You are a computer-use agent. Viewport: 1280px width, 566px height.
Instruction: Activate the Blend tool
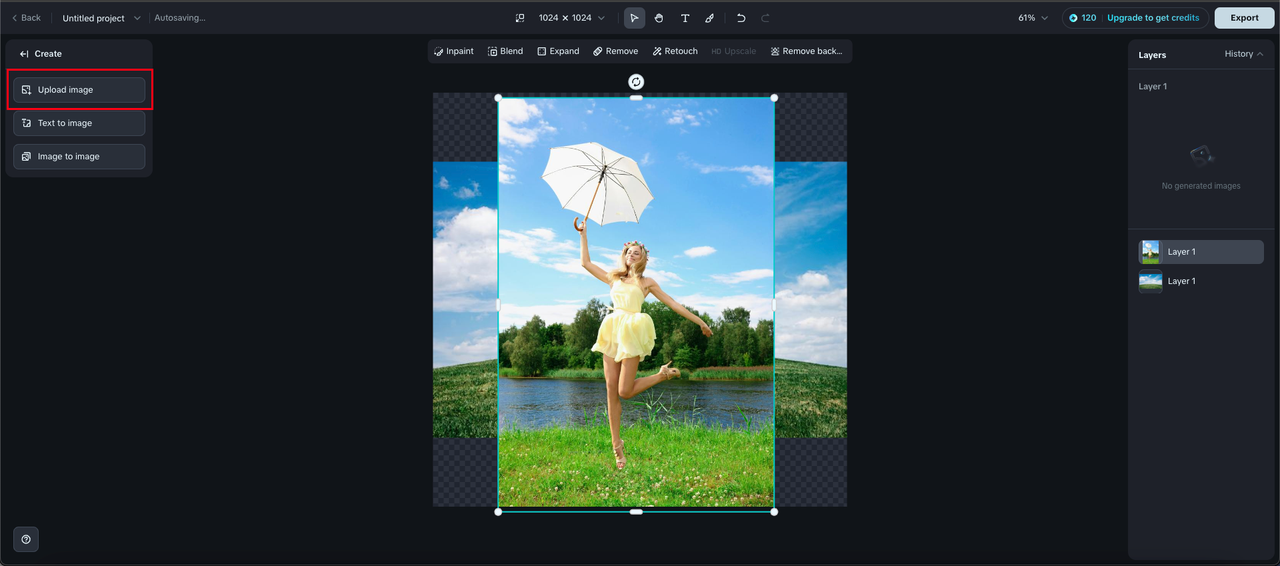click(x=505, y=51)
